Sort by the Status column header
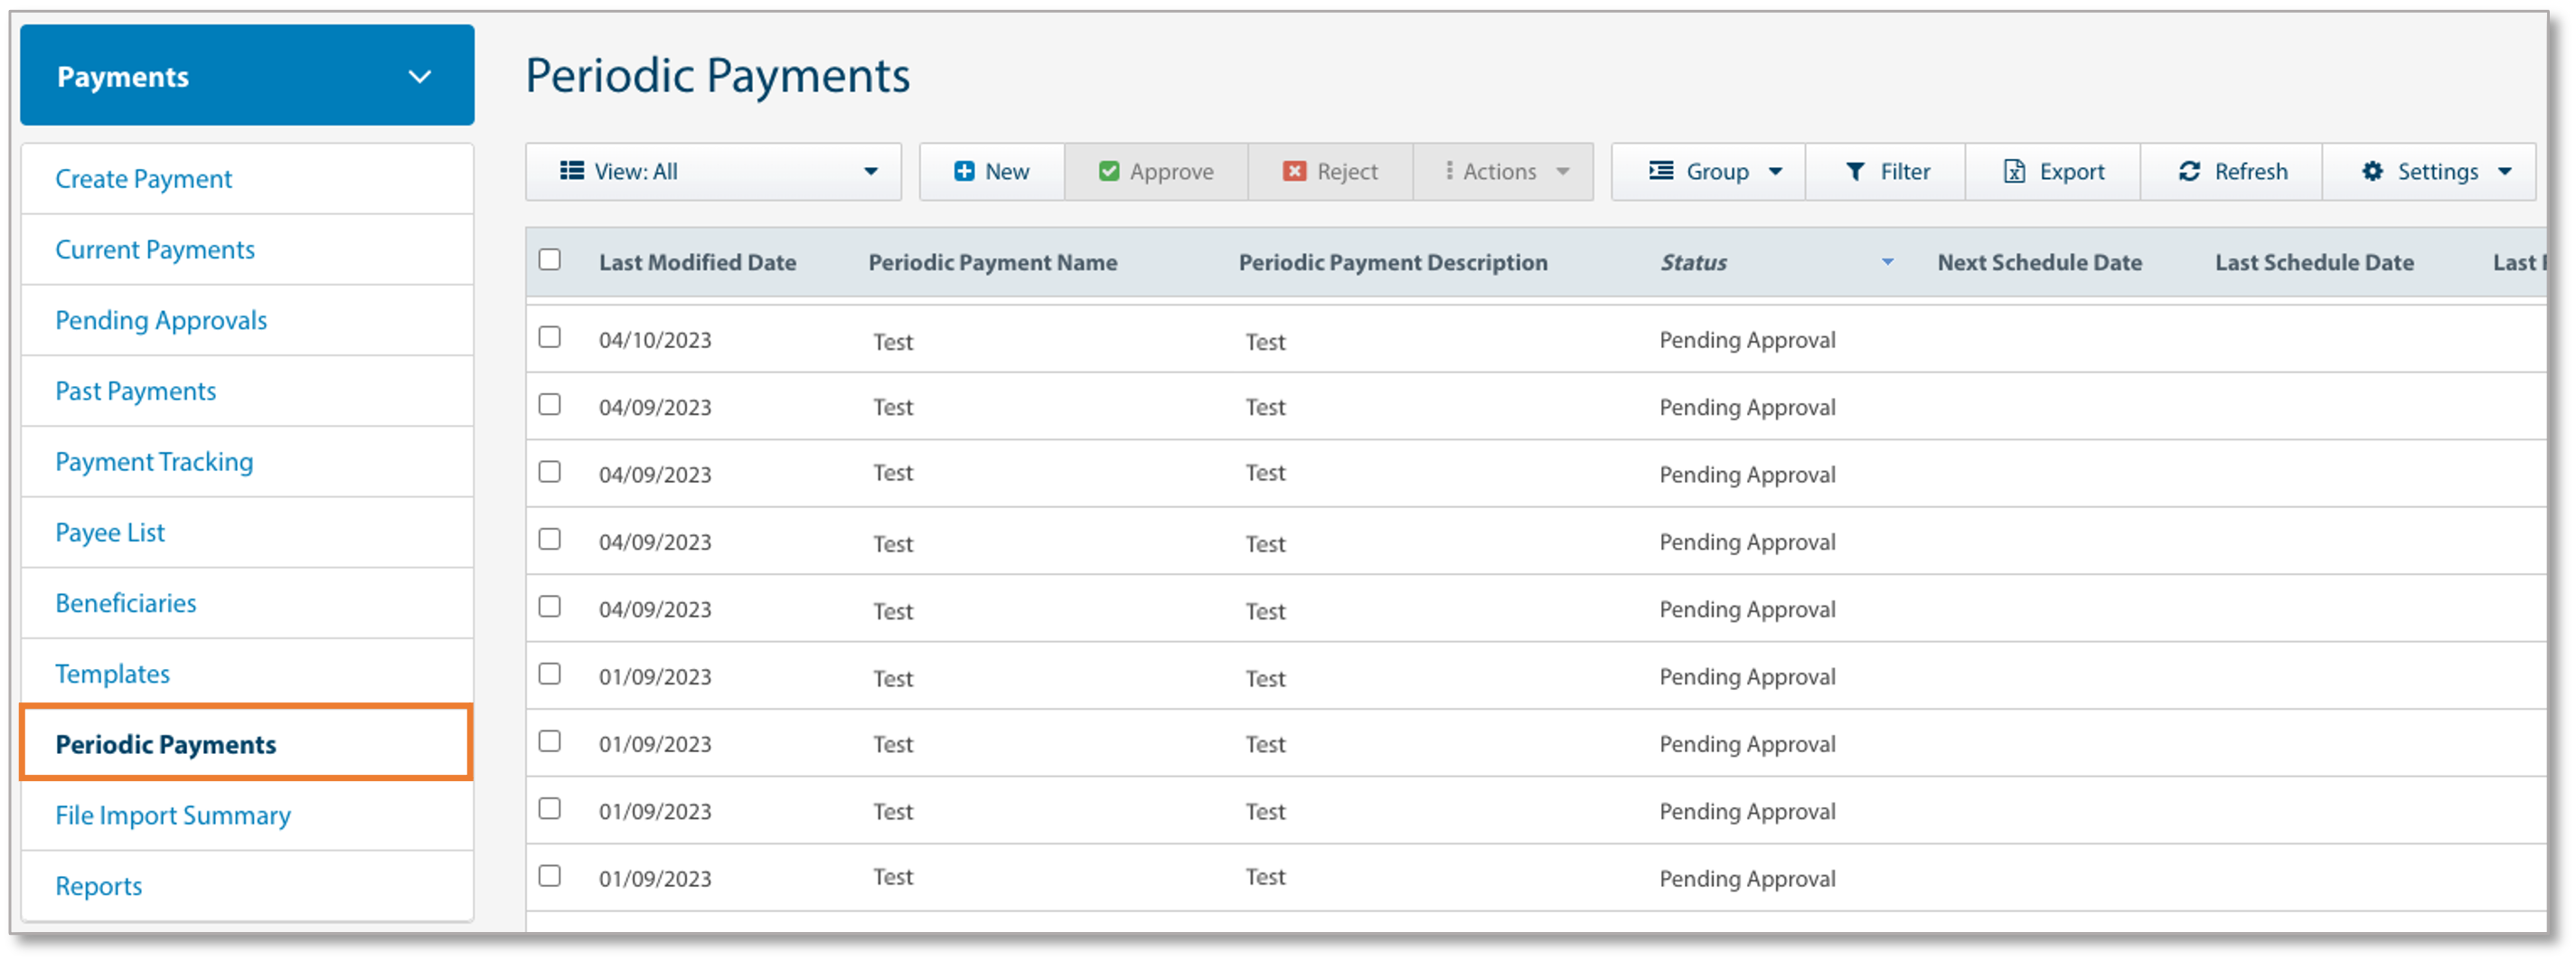 (1693, 262)
